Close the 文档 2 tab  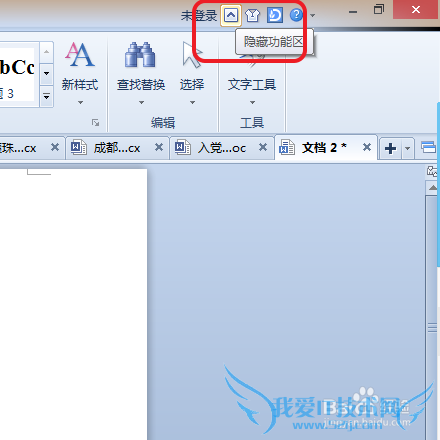pyautogui.click(x=367, y=147)
